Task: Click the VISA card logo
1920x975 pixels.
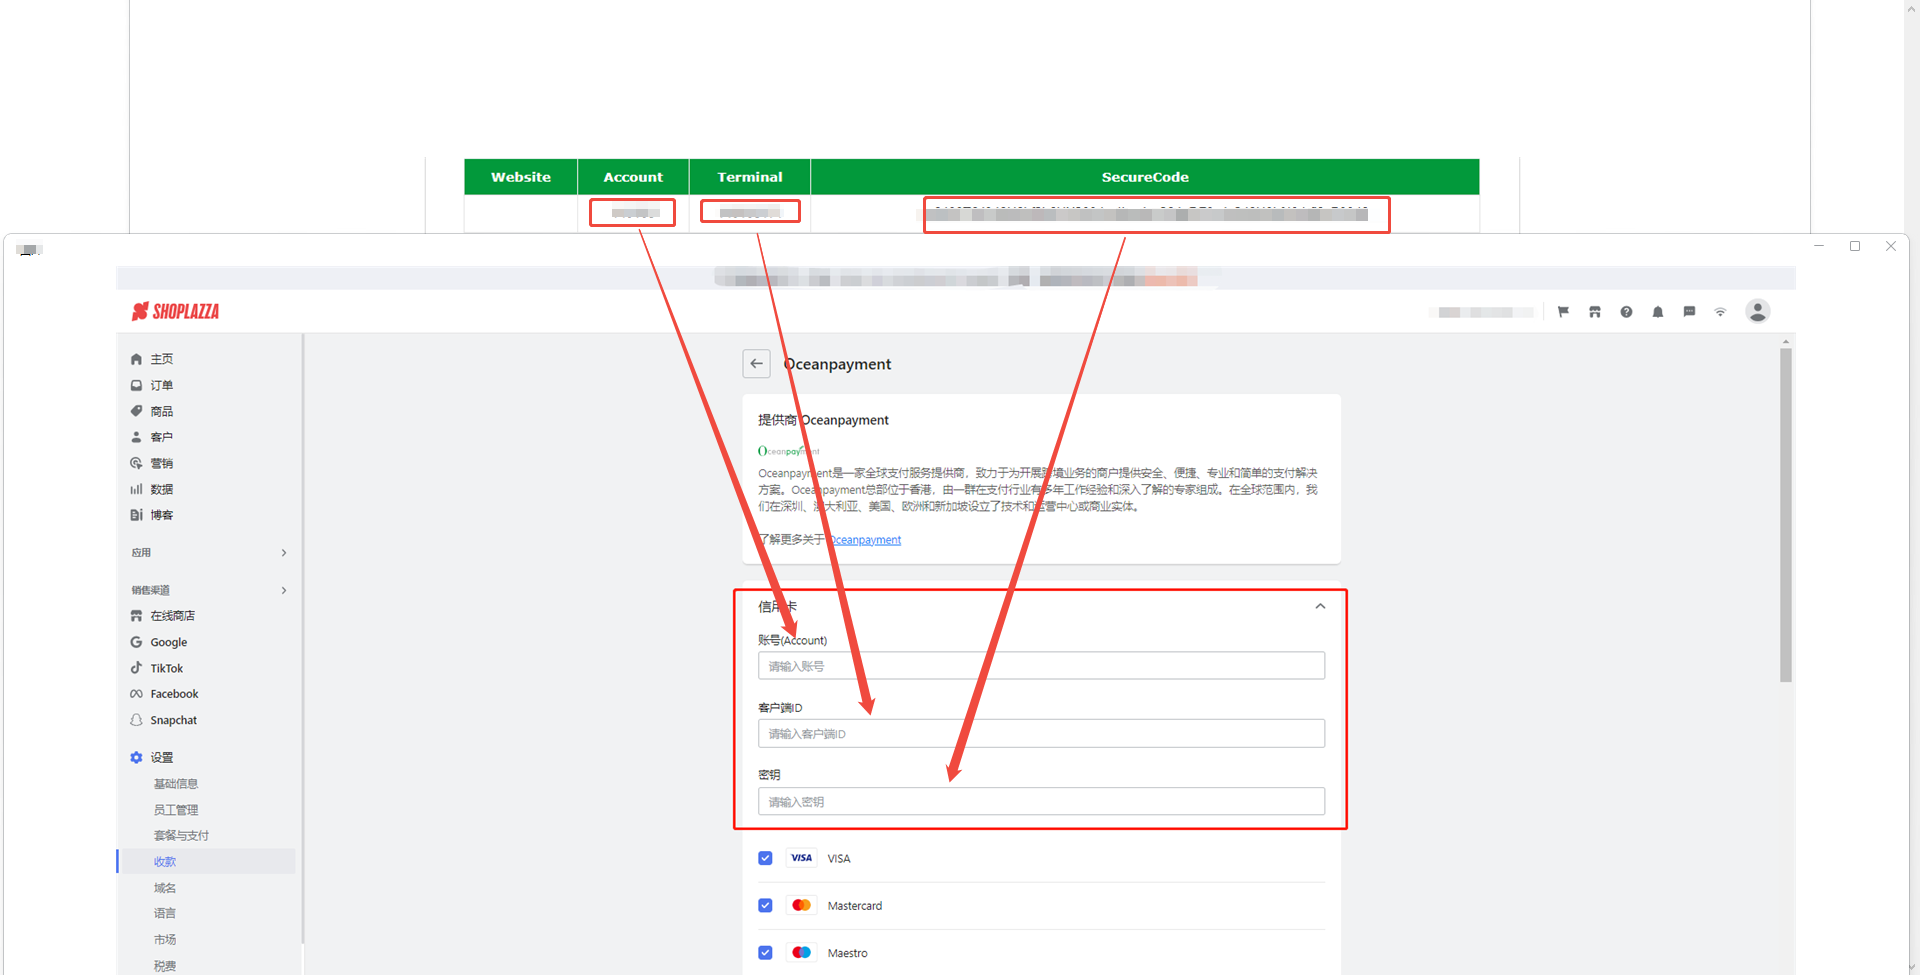Action: (801, 858)
